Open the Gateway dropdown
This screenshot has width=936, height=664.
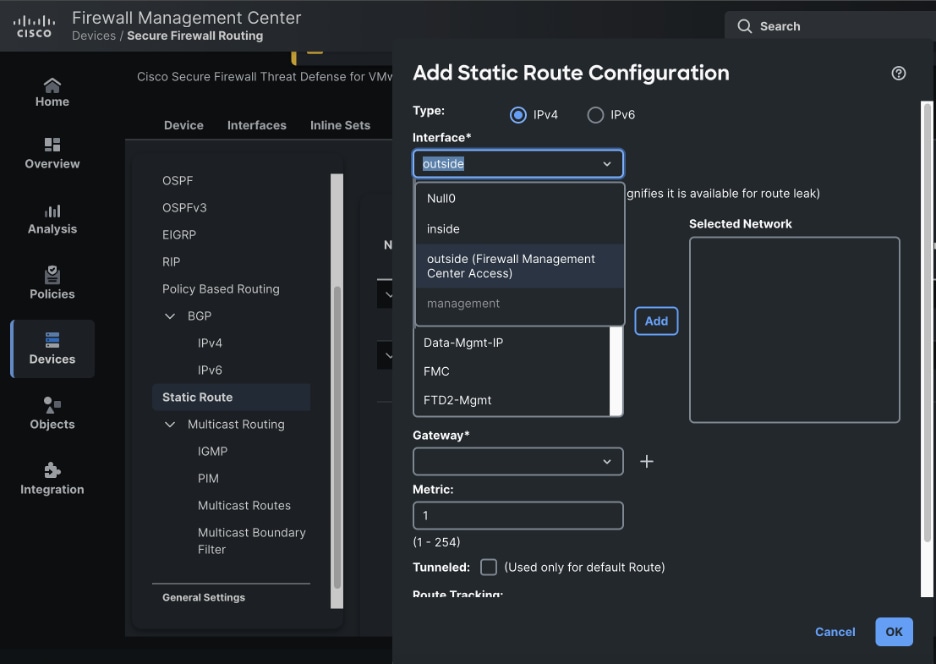pyautogui.click(x=518, y=462)
